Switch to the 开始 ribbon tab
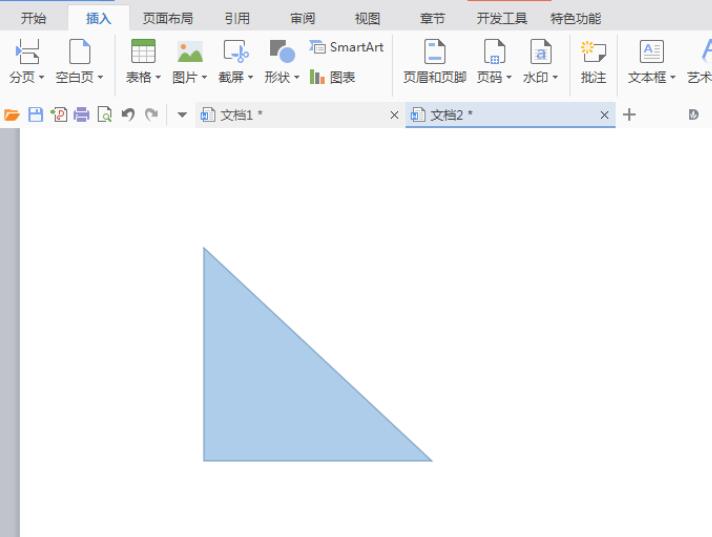The width and height of the screenshot is (712, 537). coord(33,19)
